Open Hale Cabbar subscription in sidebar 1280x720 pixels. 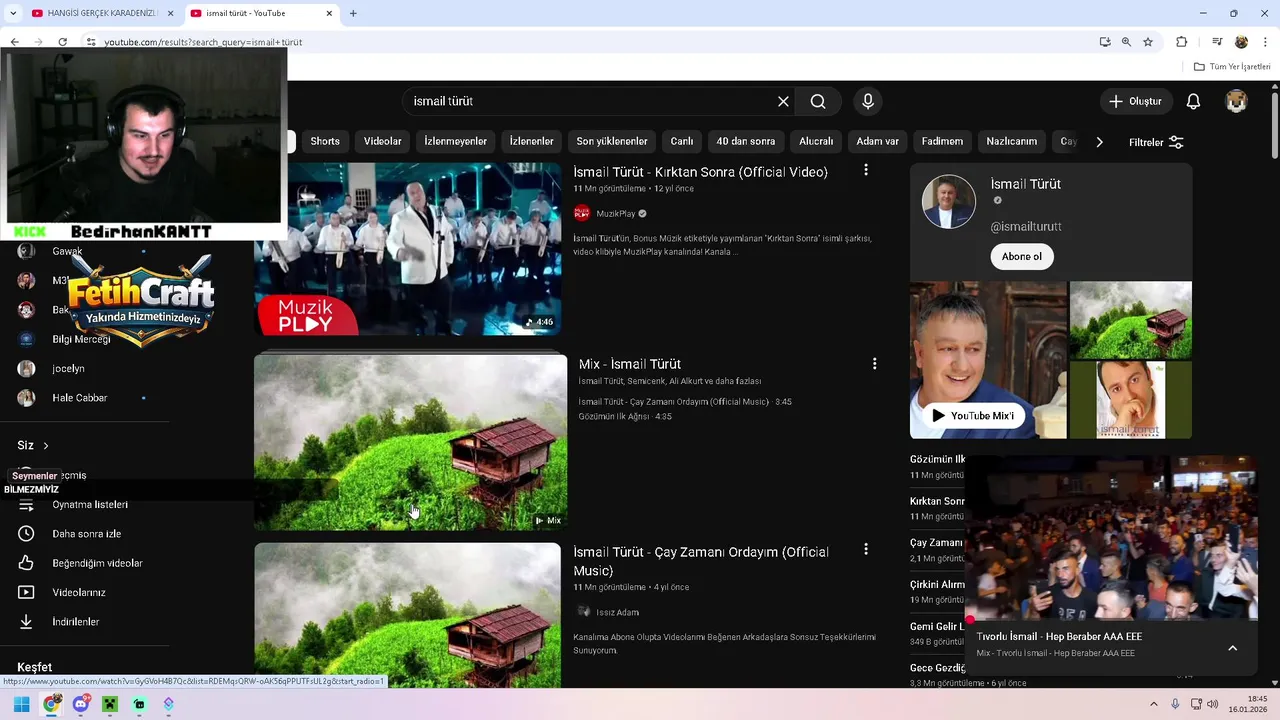pos(80,398)
